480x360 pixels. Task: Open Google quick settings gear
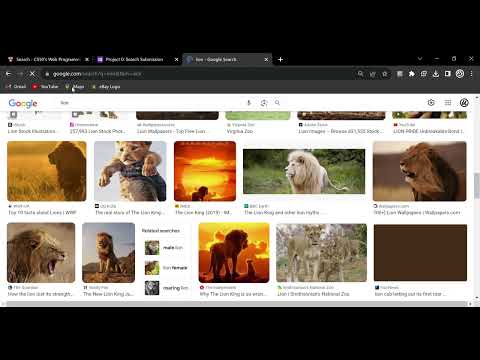pos(431,103)
